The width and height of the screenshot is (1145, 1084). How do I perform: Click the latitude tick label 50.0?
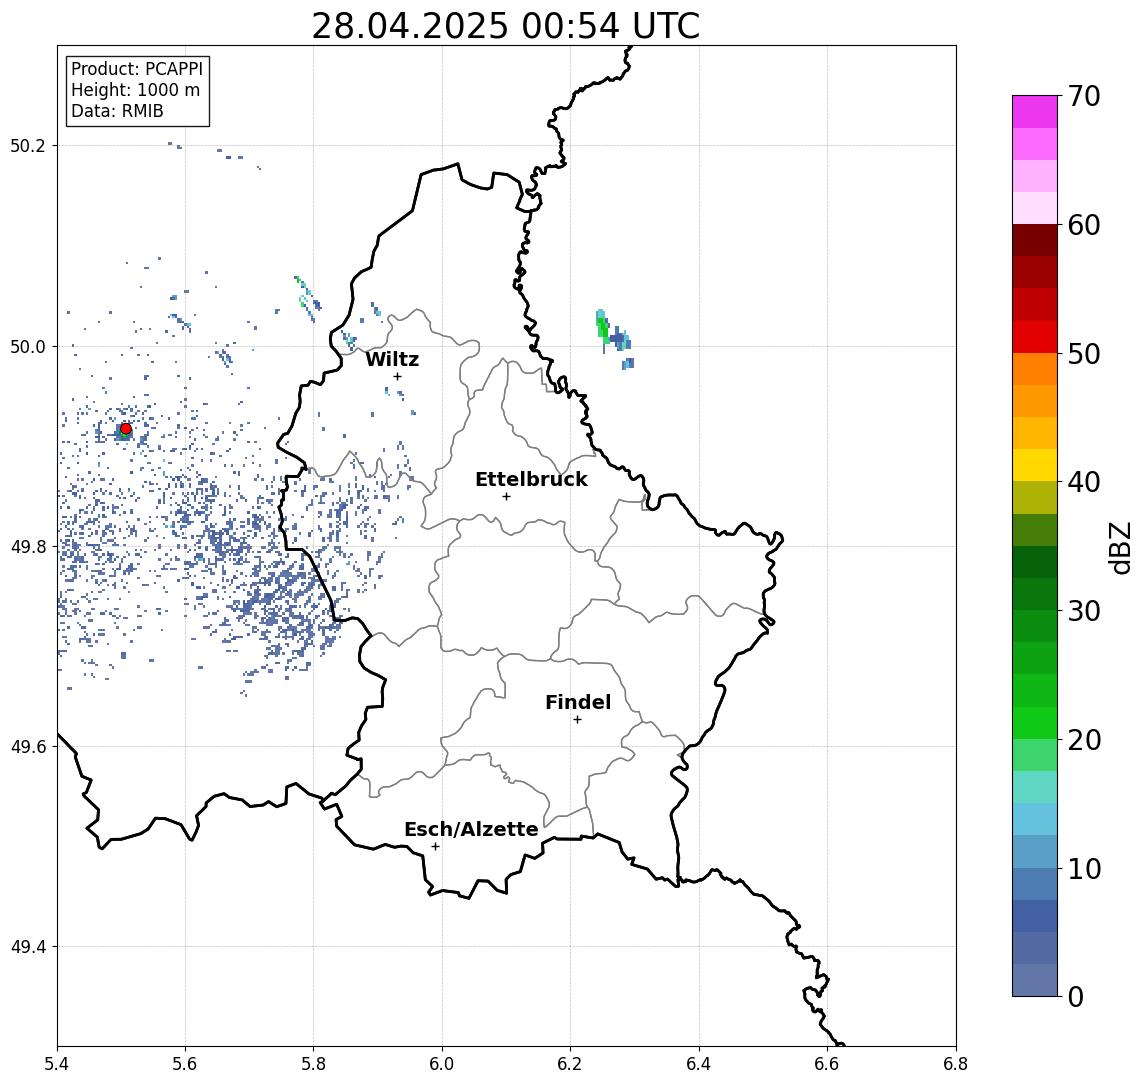pyautogui.click(x=28, y=346)
